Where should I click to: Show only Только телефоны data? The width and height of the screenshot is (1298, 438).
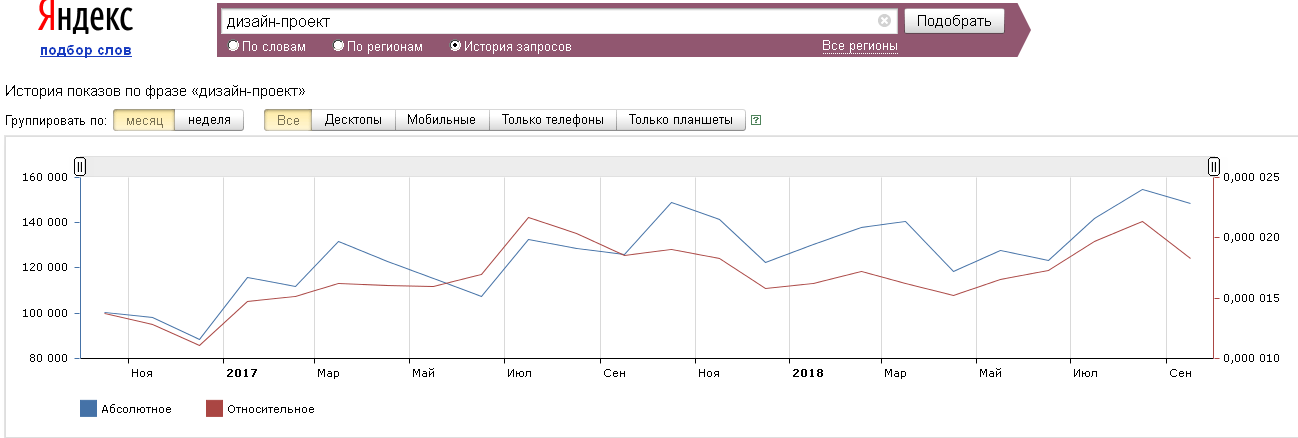553,120
